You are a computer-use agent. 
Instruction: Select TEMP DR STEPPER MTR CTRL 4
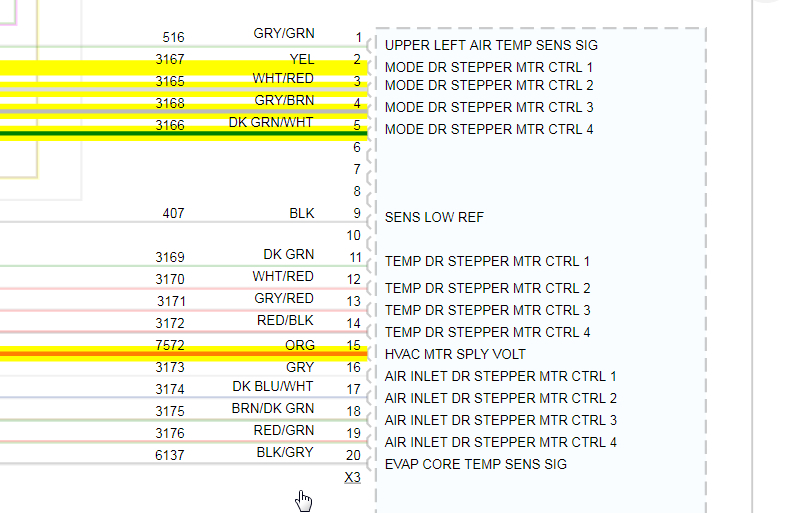pos(488,333)
